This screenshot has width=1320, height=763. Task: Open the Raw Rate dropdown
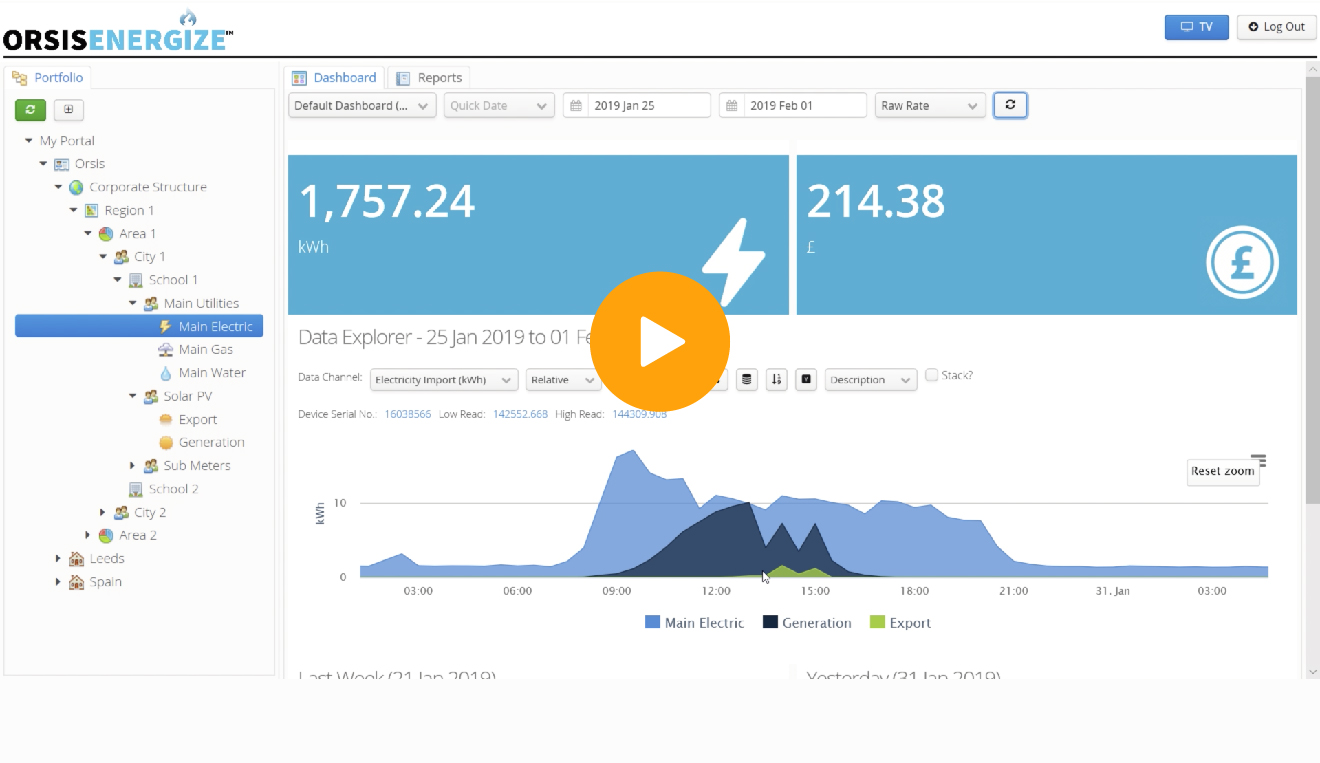point(930,105)
